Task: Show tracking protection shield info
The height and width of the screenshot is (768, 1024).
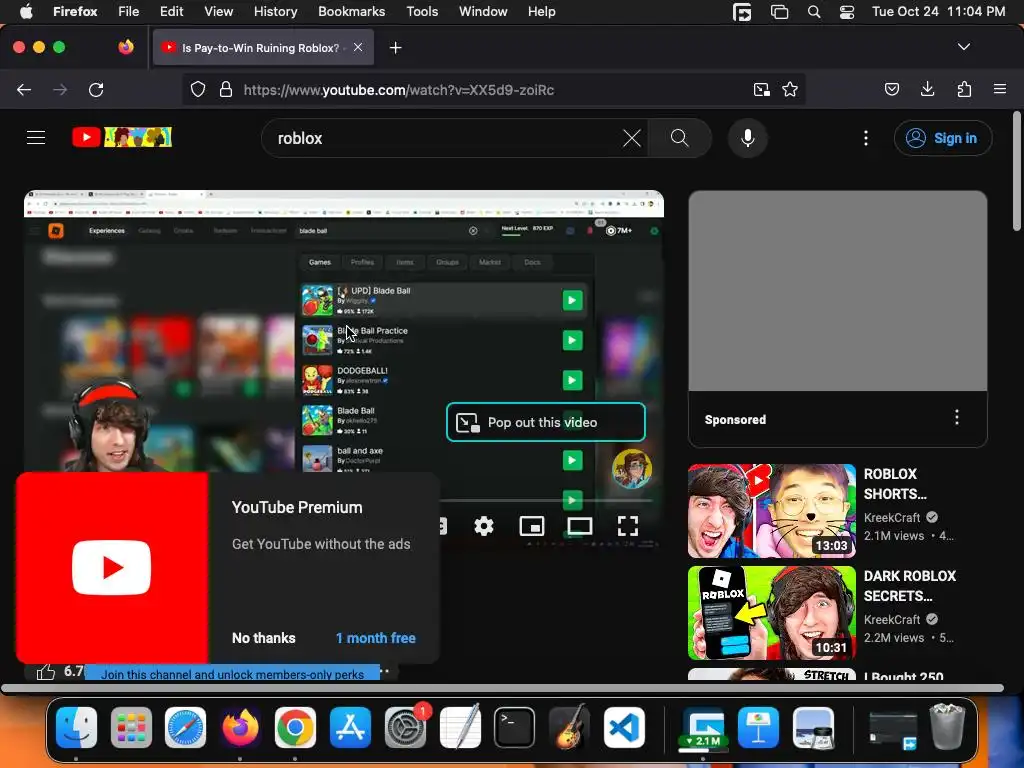Action: pos(198,89)
